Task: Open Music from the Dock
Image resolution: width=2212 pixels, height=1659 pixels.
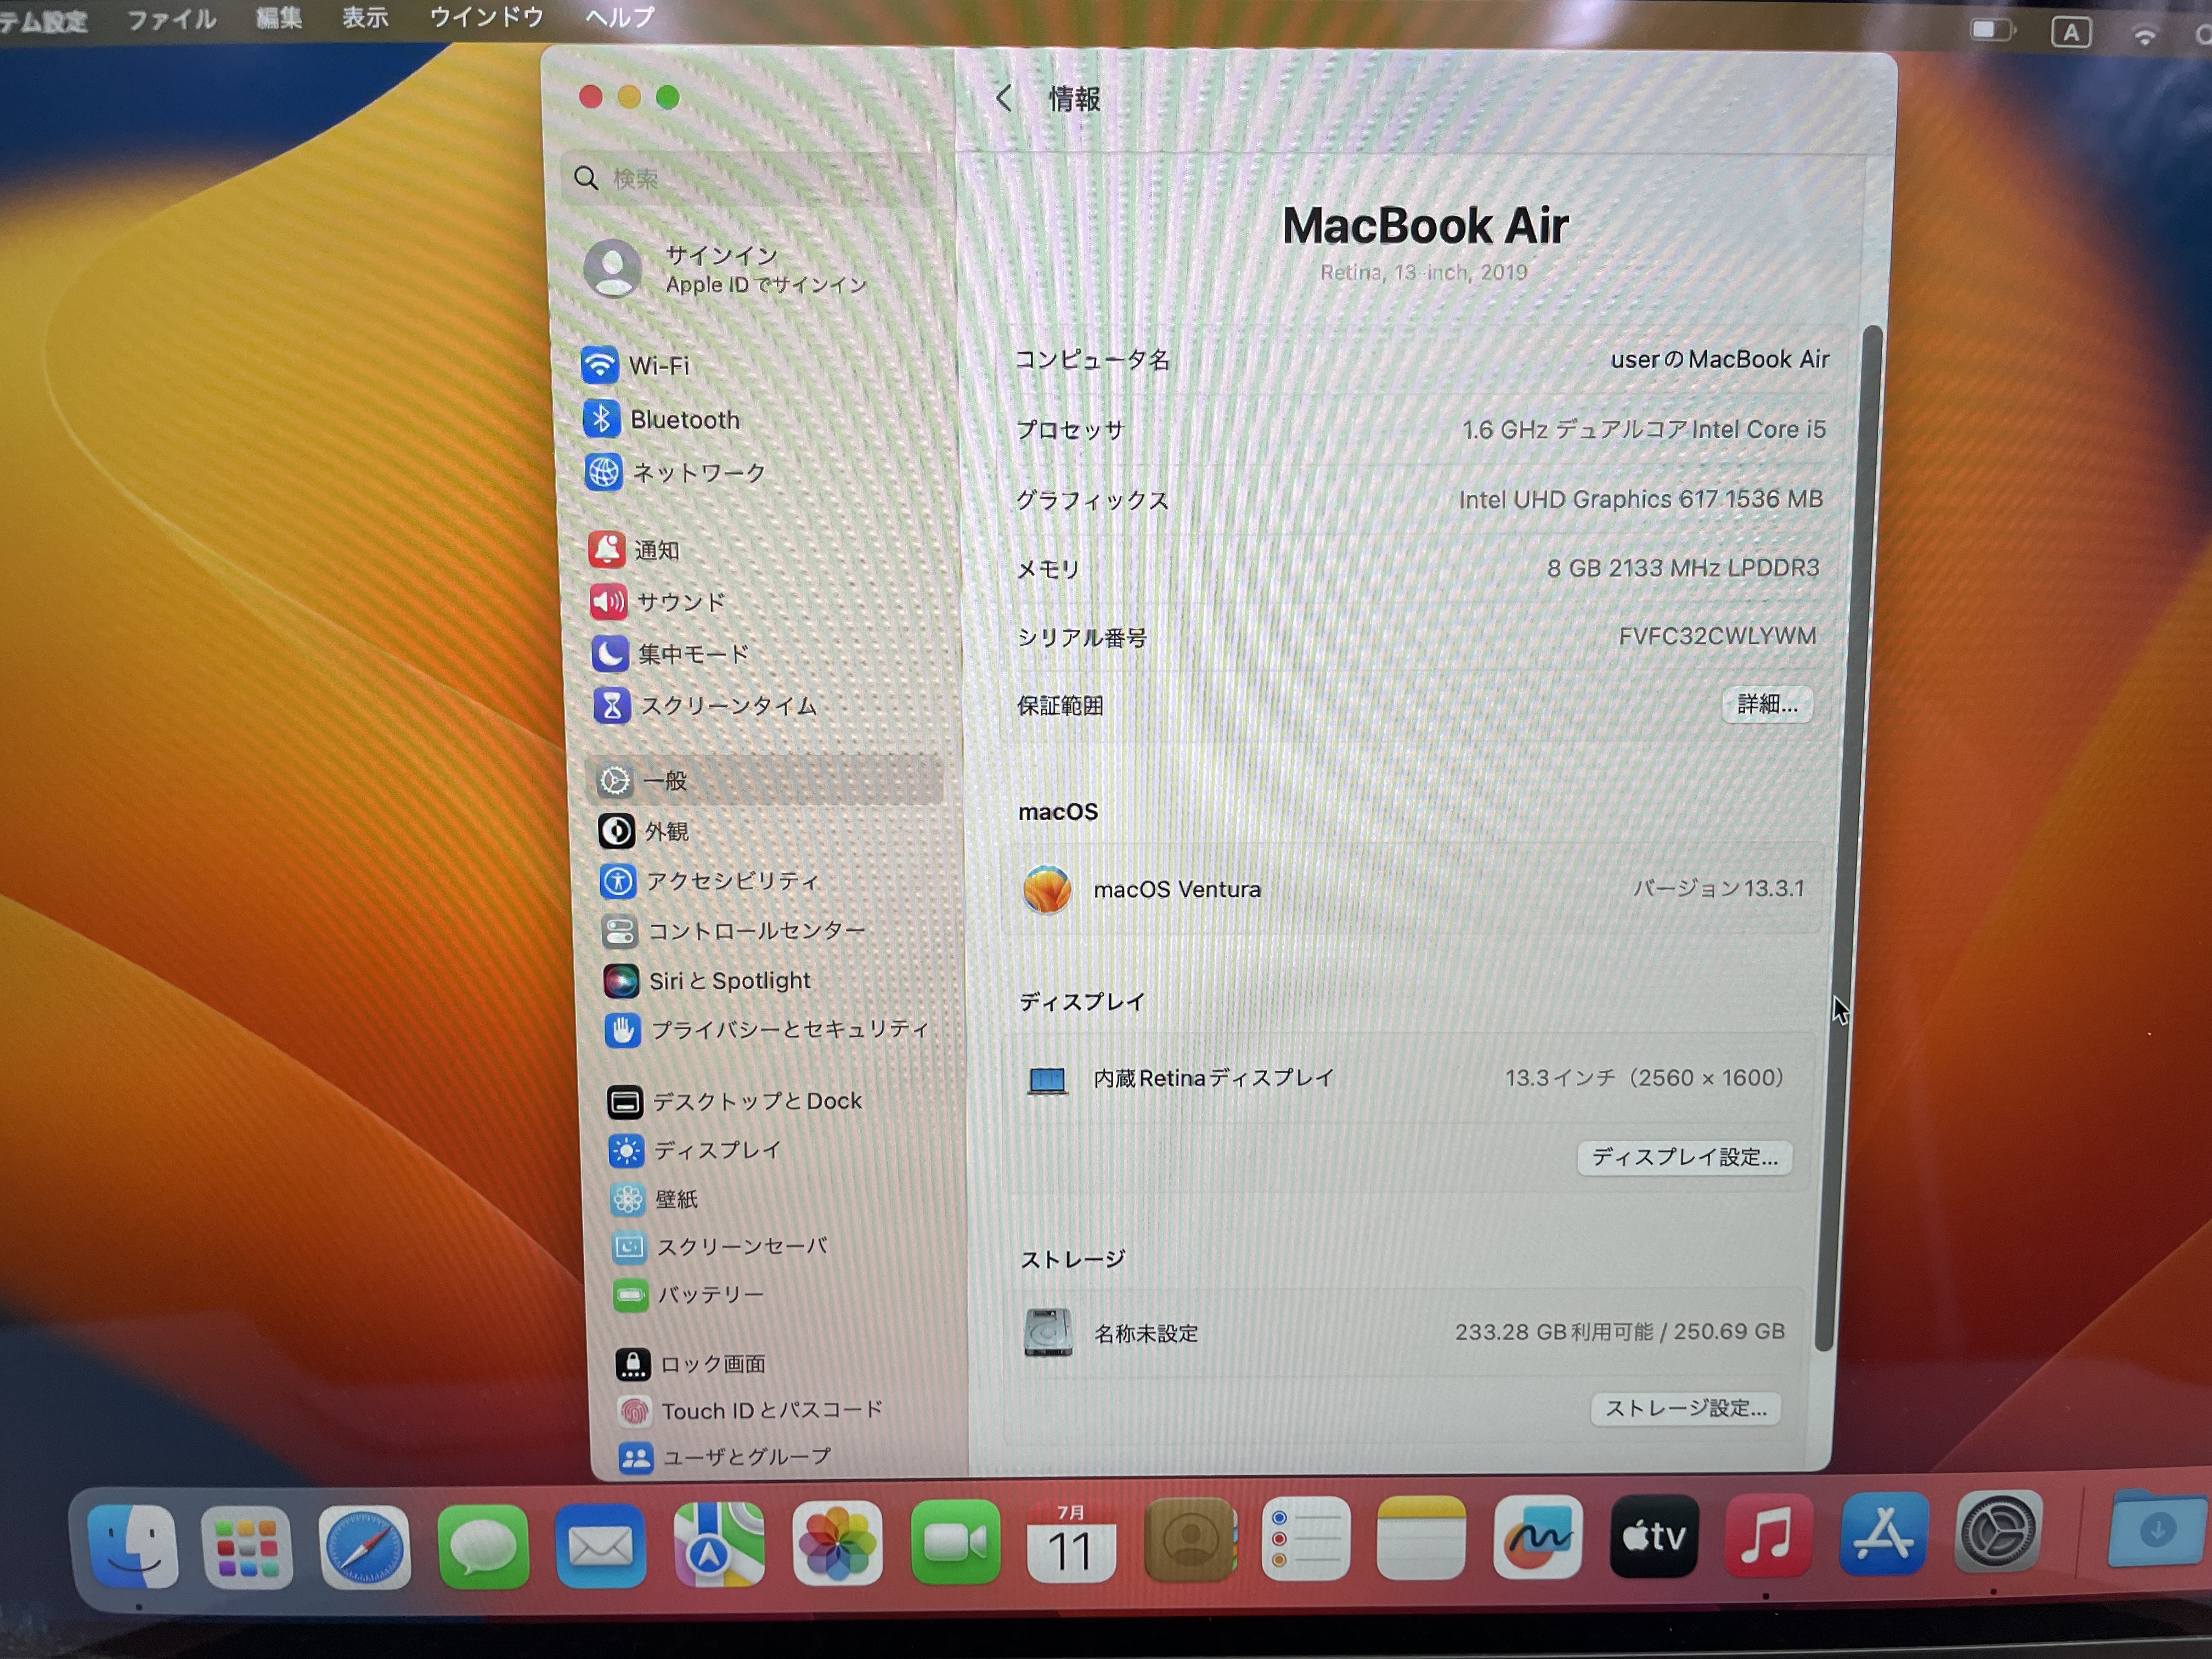Action: [1768, 1535]
